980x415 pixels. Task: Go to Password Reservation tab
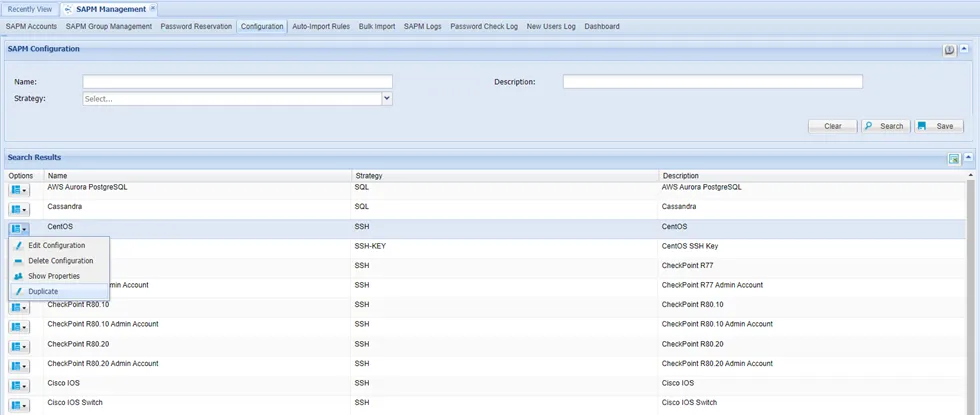(x=196, y=26)
